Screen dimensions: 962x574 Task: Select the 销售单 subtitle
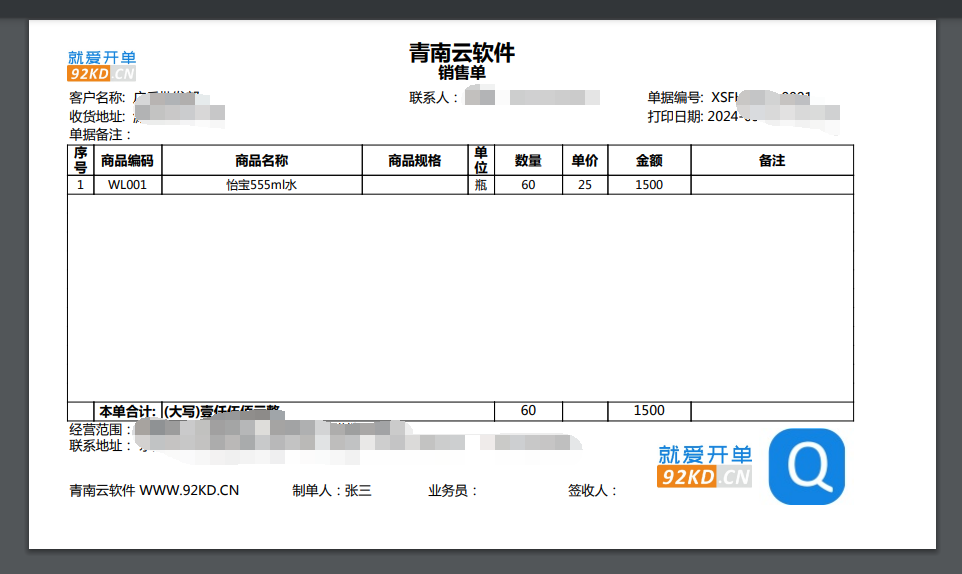pyautogui.click(x=461, y=72)
